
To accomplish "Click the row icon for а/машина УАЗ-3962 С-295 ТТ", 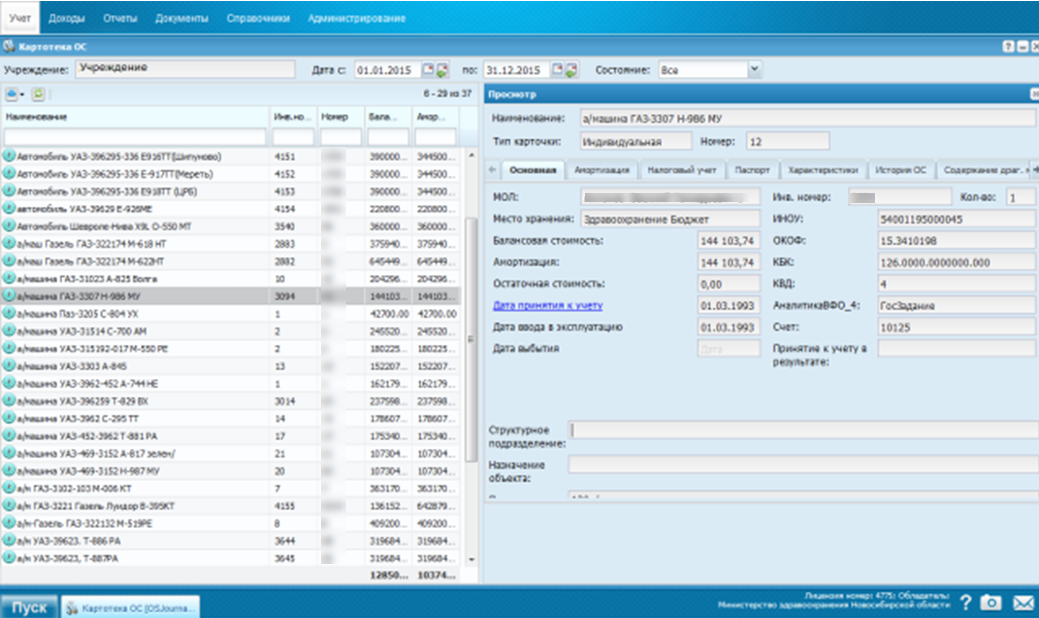I will [x=9, y=419].
